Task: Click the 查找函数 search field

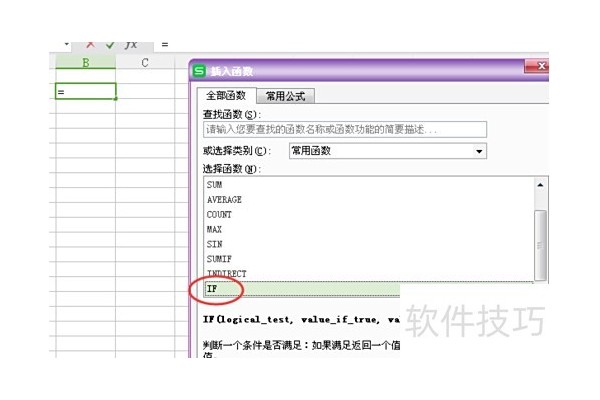Action: pos(345,129)
